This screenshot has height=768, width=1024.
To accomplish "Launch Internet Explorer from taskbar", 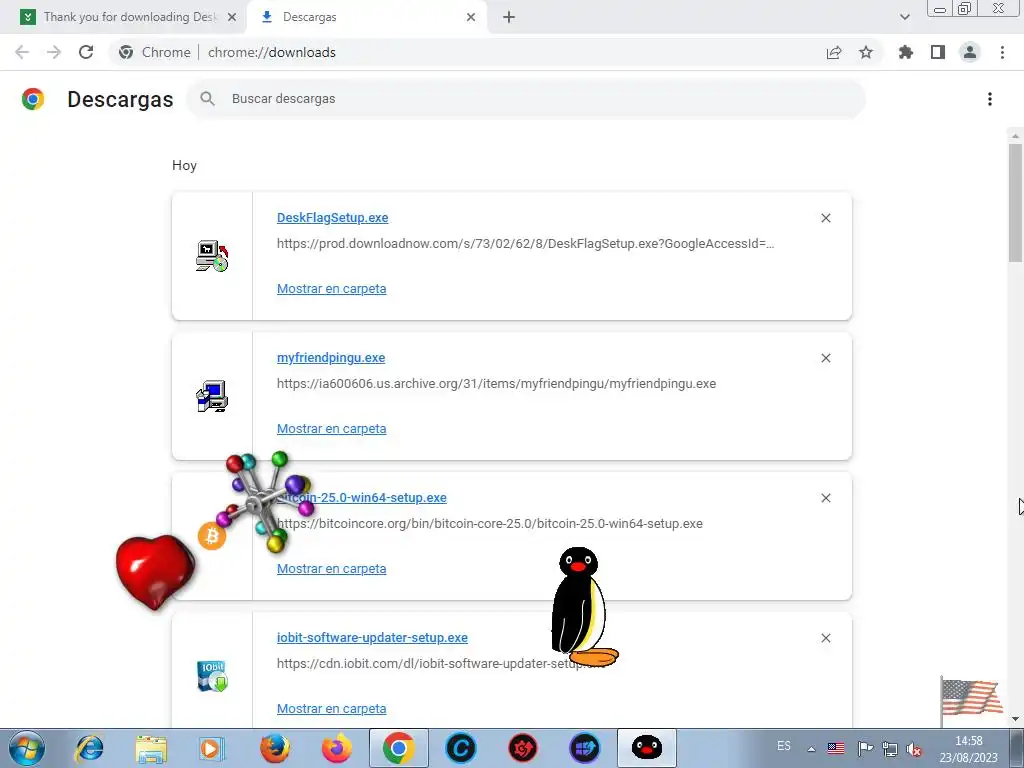I will point(89,748).
